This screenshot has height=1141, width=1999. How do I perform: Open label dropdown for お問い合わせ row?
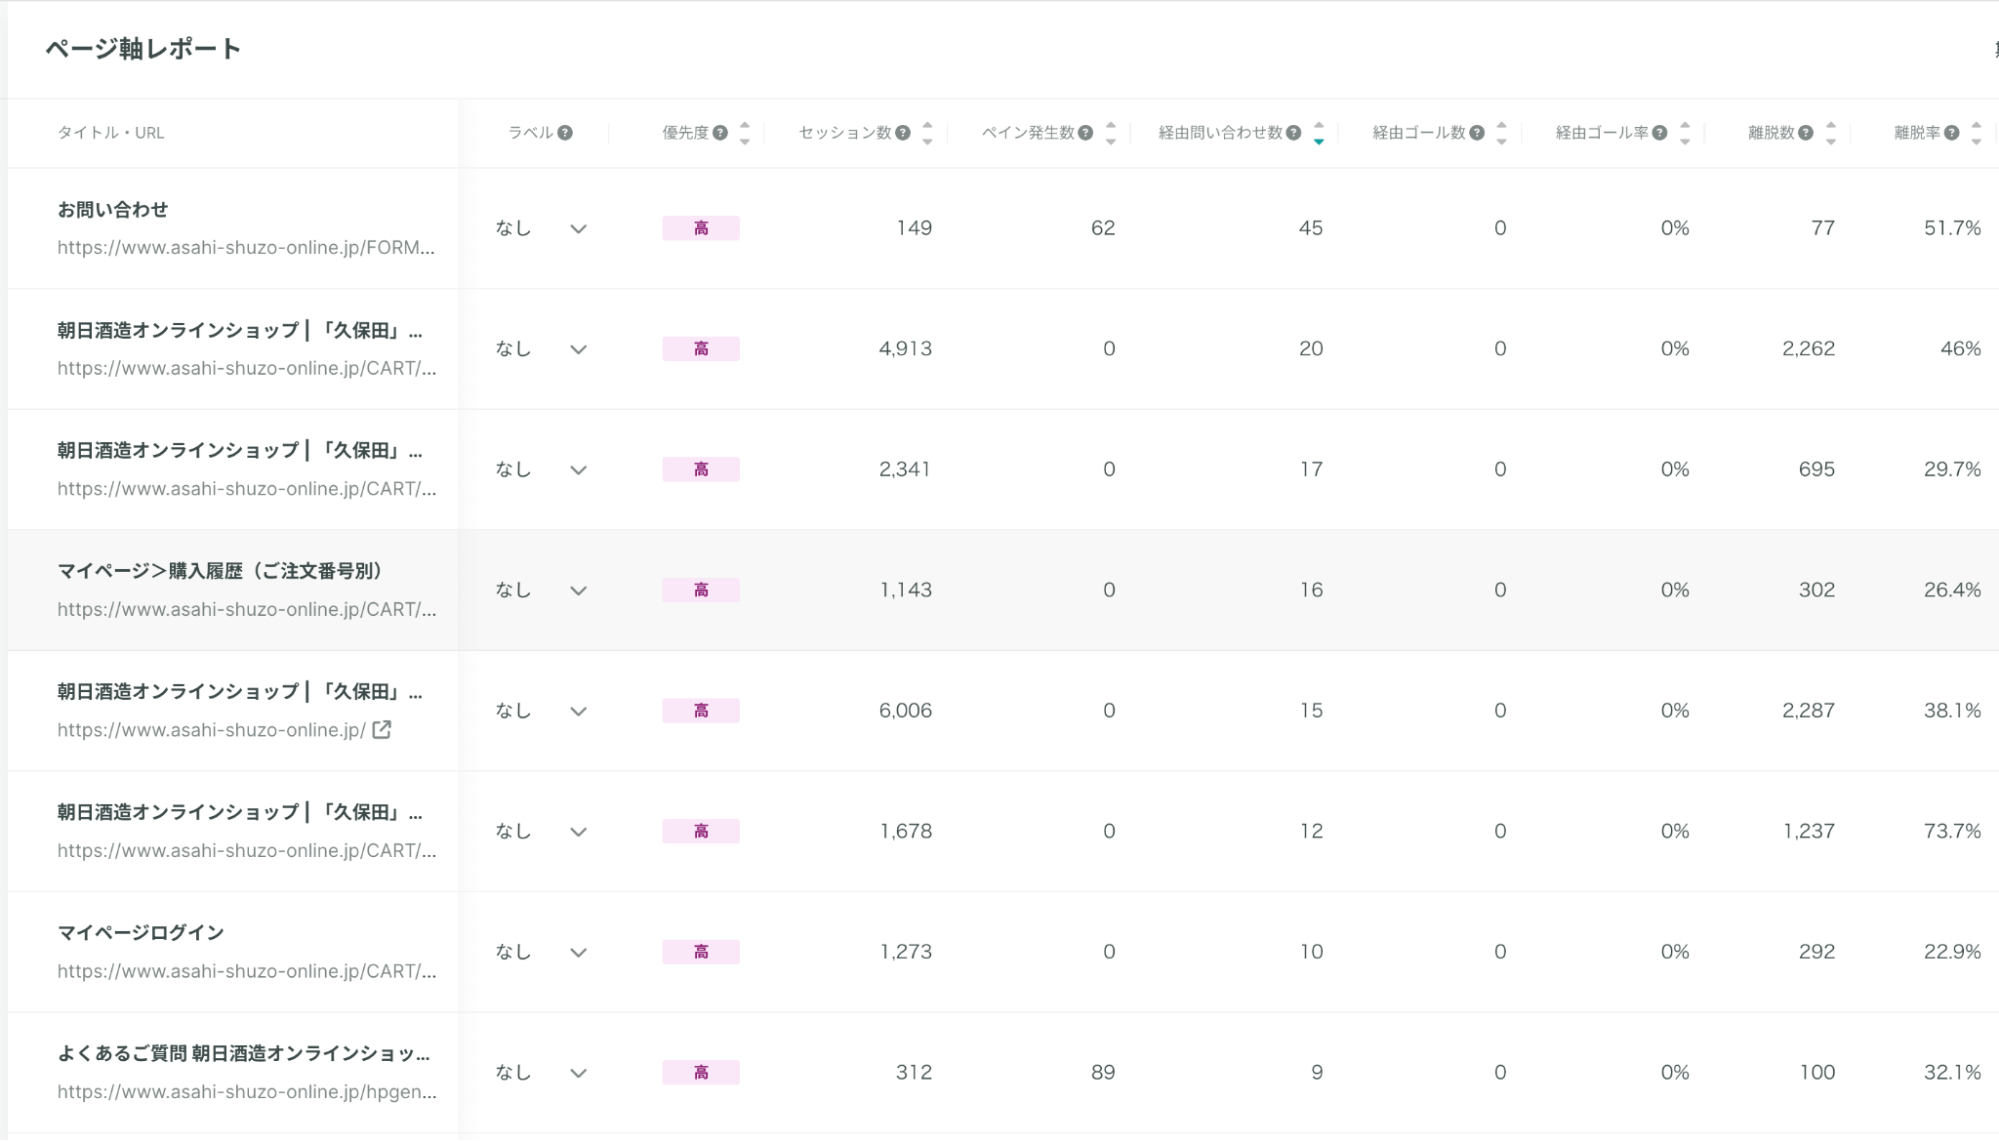coord(577,229)
